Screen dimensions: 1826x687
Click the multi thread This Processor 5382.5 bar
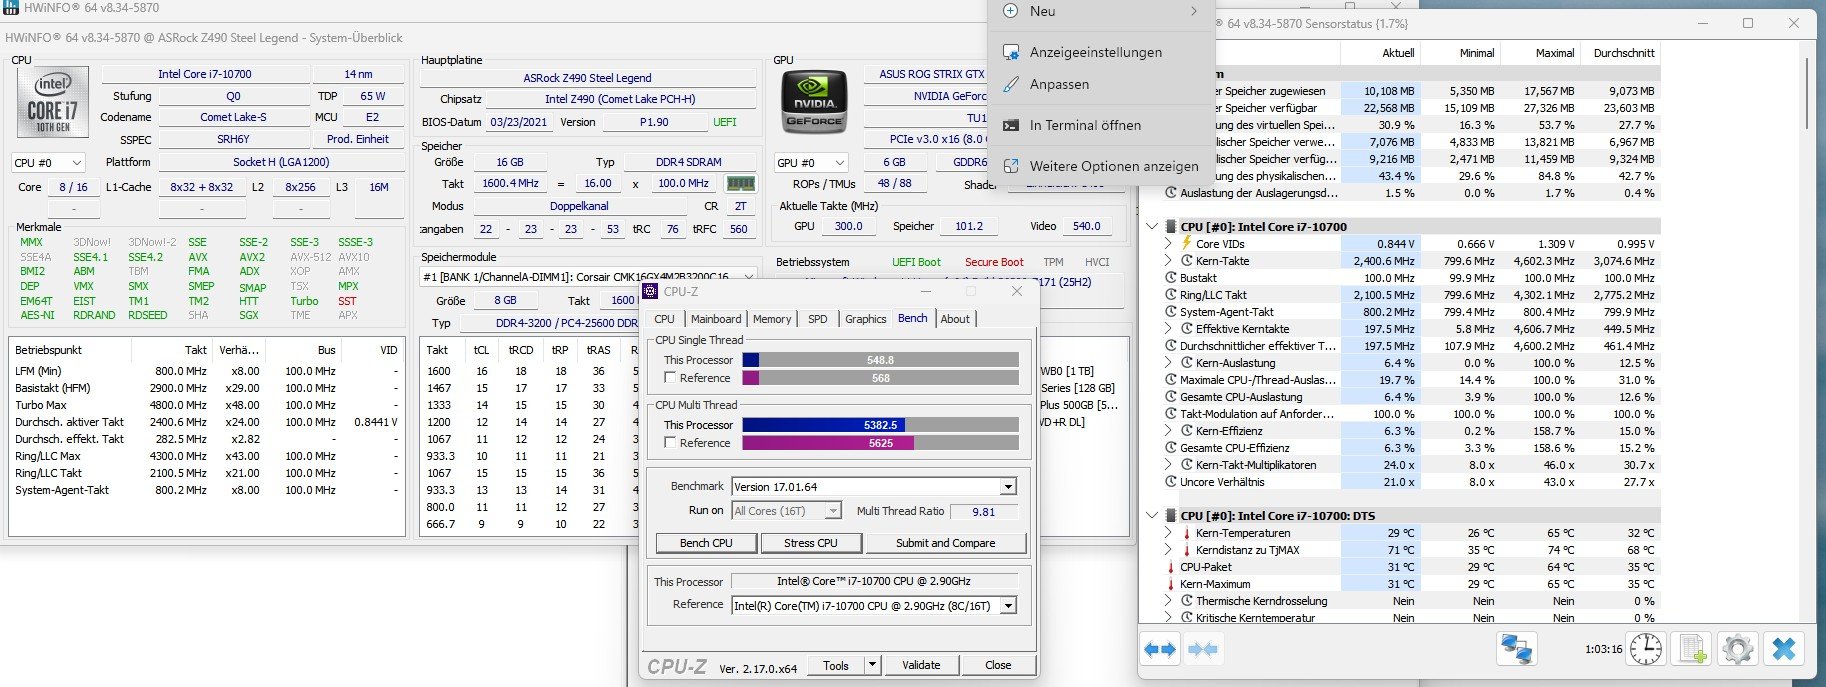tap(880, 425)
